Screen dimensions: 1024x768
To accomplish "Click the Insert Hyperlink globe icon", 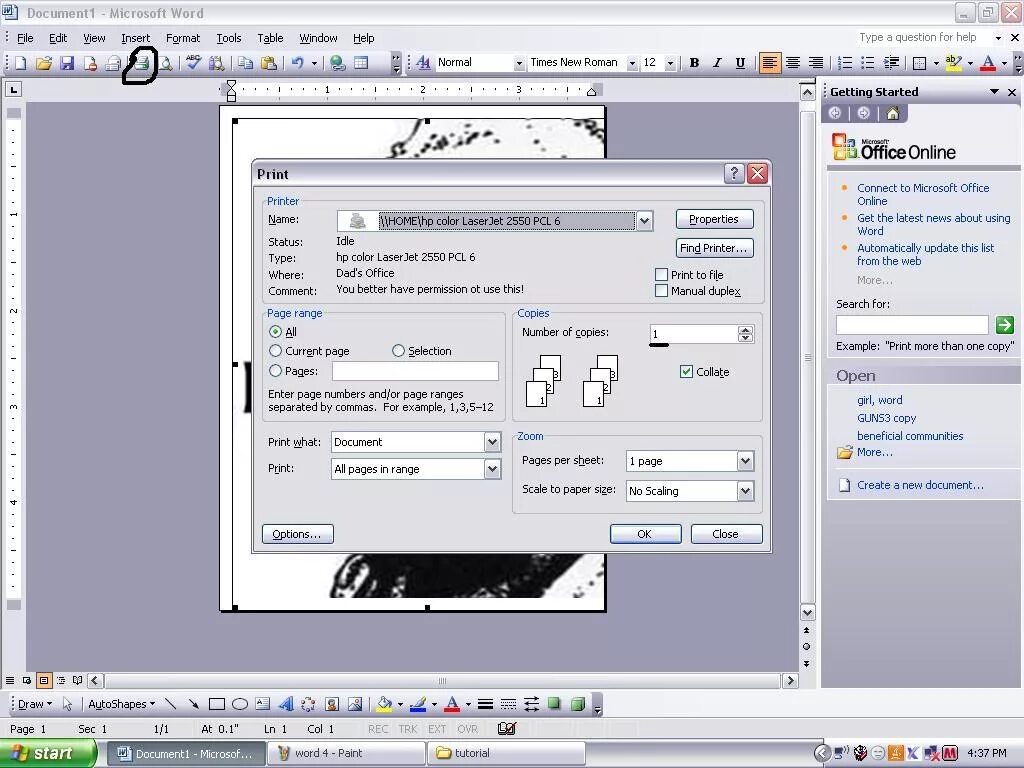I will [338, 63].
